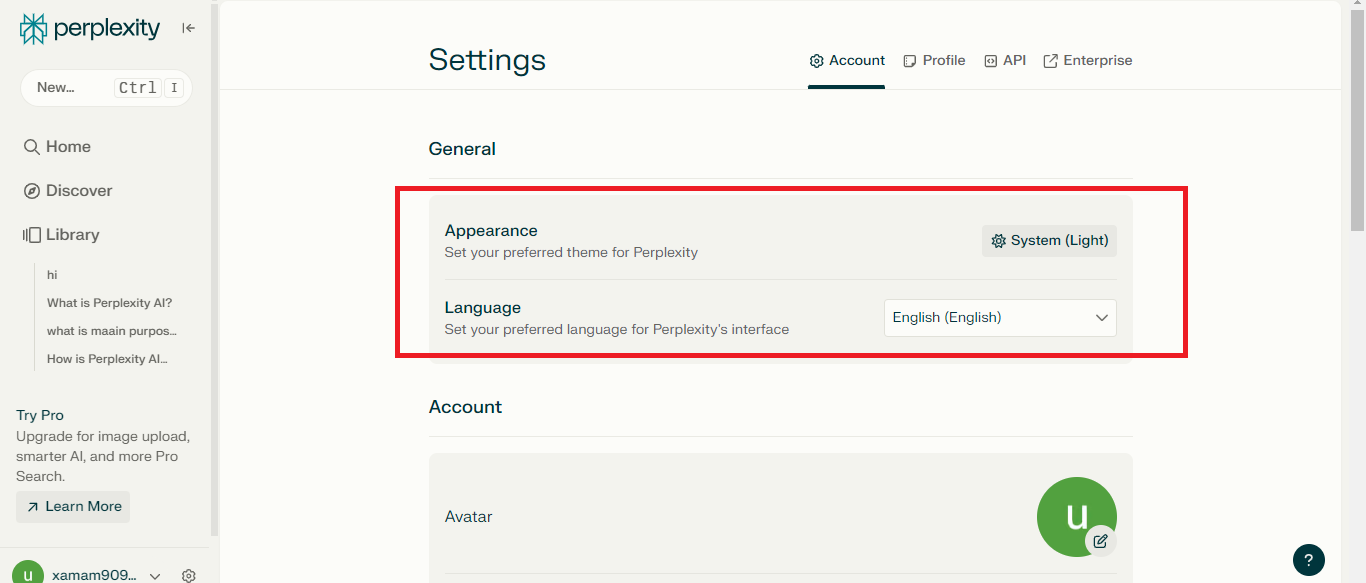Viewport: 1366px width, 583px height.
Task: Expand the user account chevron near xamam909
Action: (x=155, y=576)
